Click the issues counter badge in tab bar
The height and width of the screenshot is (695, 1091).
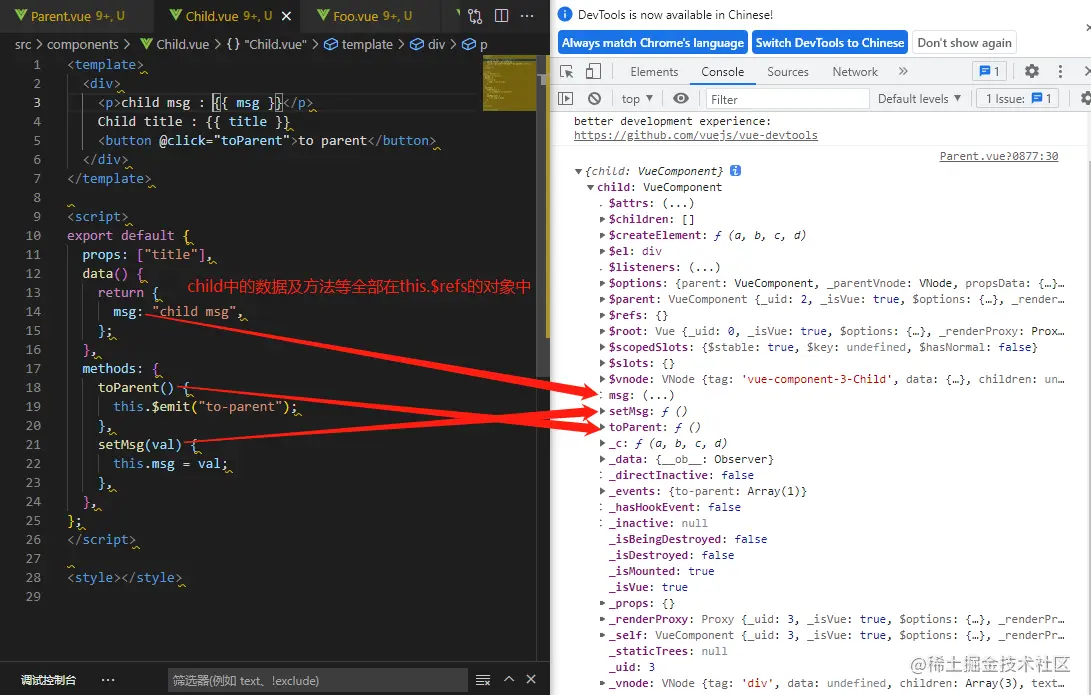point(989,71)
